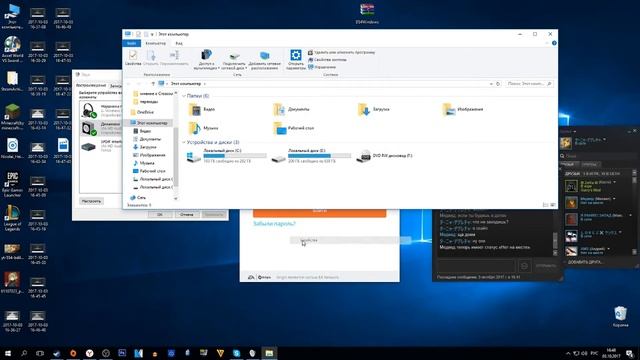
Task: Open the Документы folder in the main pane
Action: [x=291, y=109]
